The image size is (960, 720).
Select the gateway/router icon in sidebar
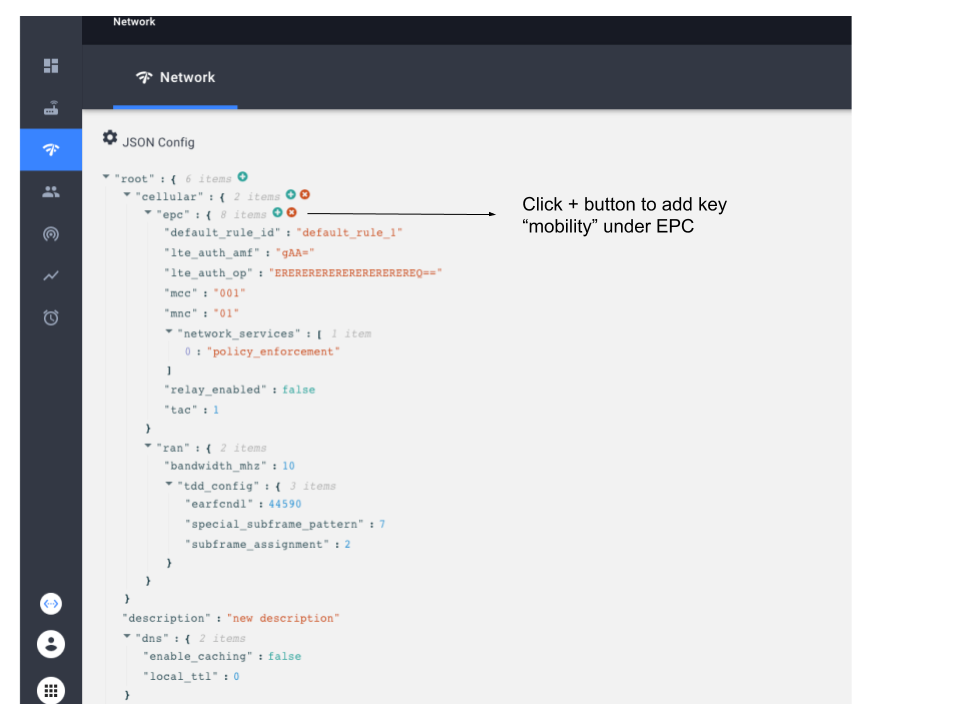point(50,107)
